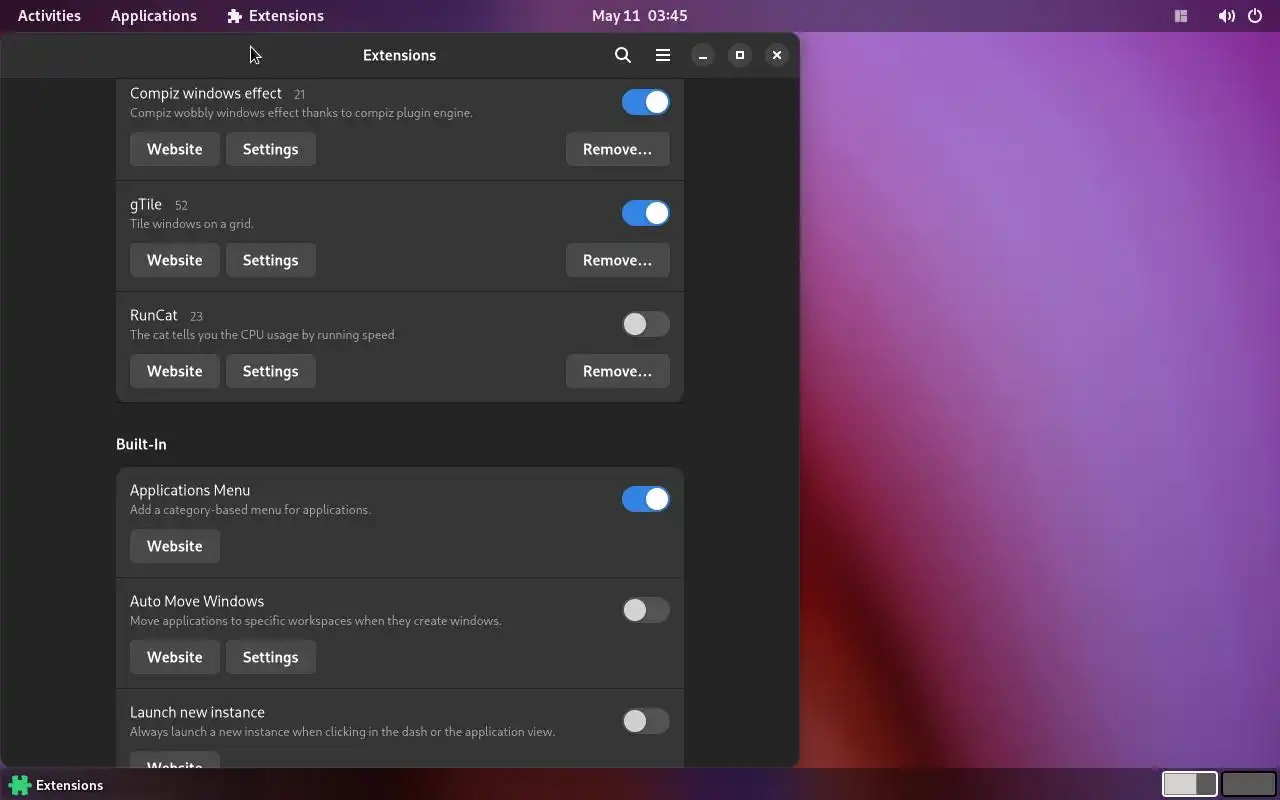Turn off the gTile extension
Image resolution: width=1280 pixels, height=800 pixels.
(645, 213)
